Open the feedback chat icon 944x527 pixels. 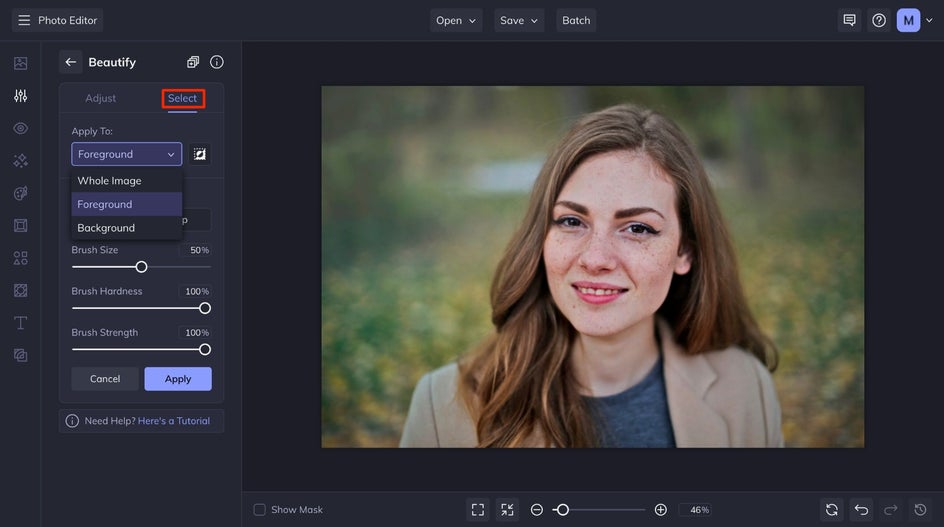click(x=849, y=20)
